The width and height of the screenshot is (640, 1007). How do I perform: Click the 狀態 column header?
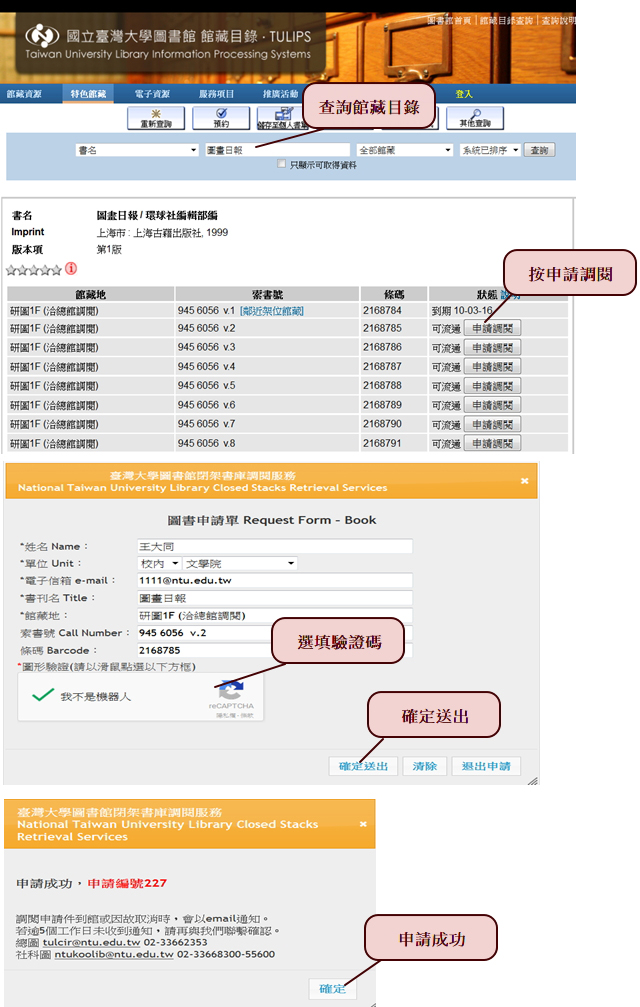click(487, 294)
